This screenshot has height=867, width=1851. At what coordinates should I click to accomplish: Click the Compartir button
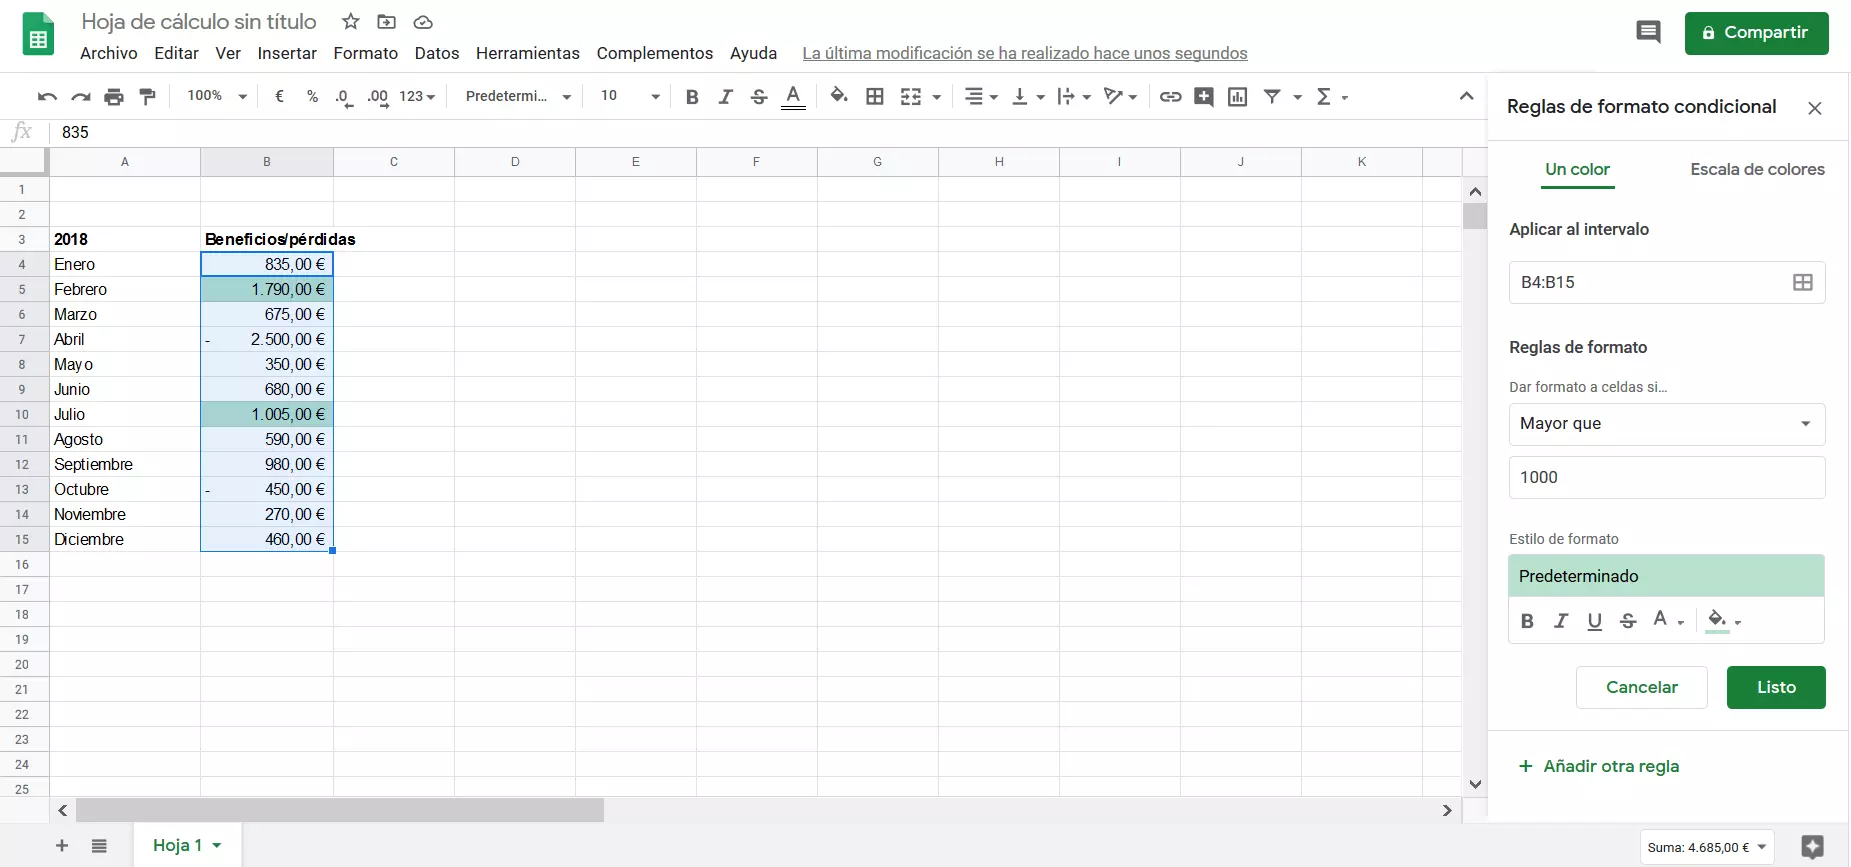[1757, 33]
